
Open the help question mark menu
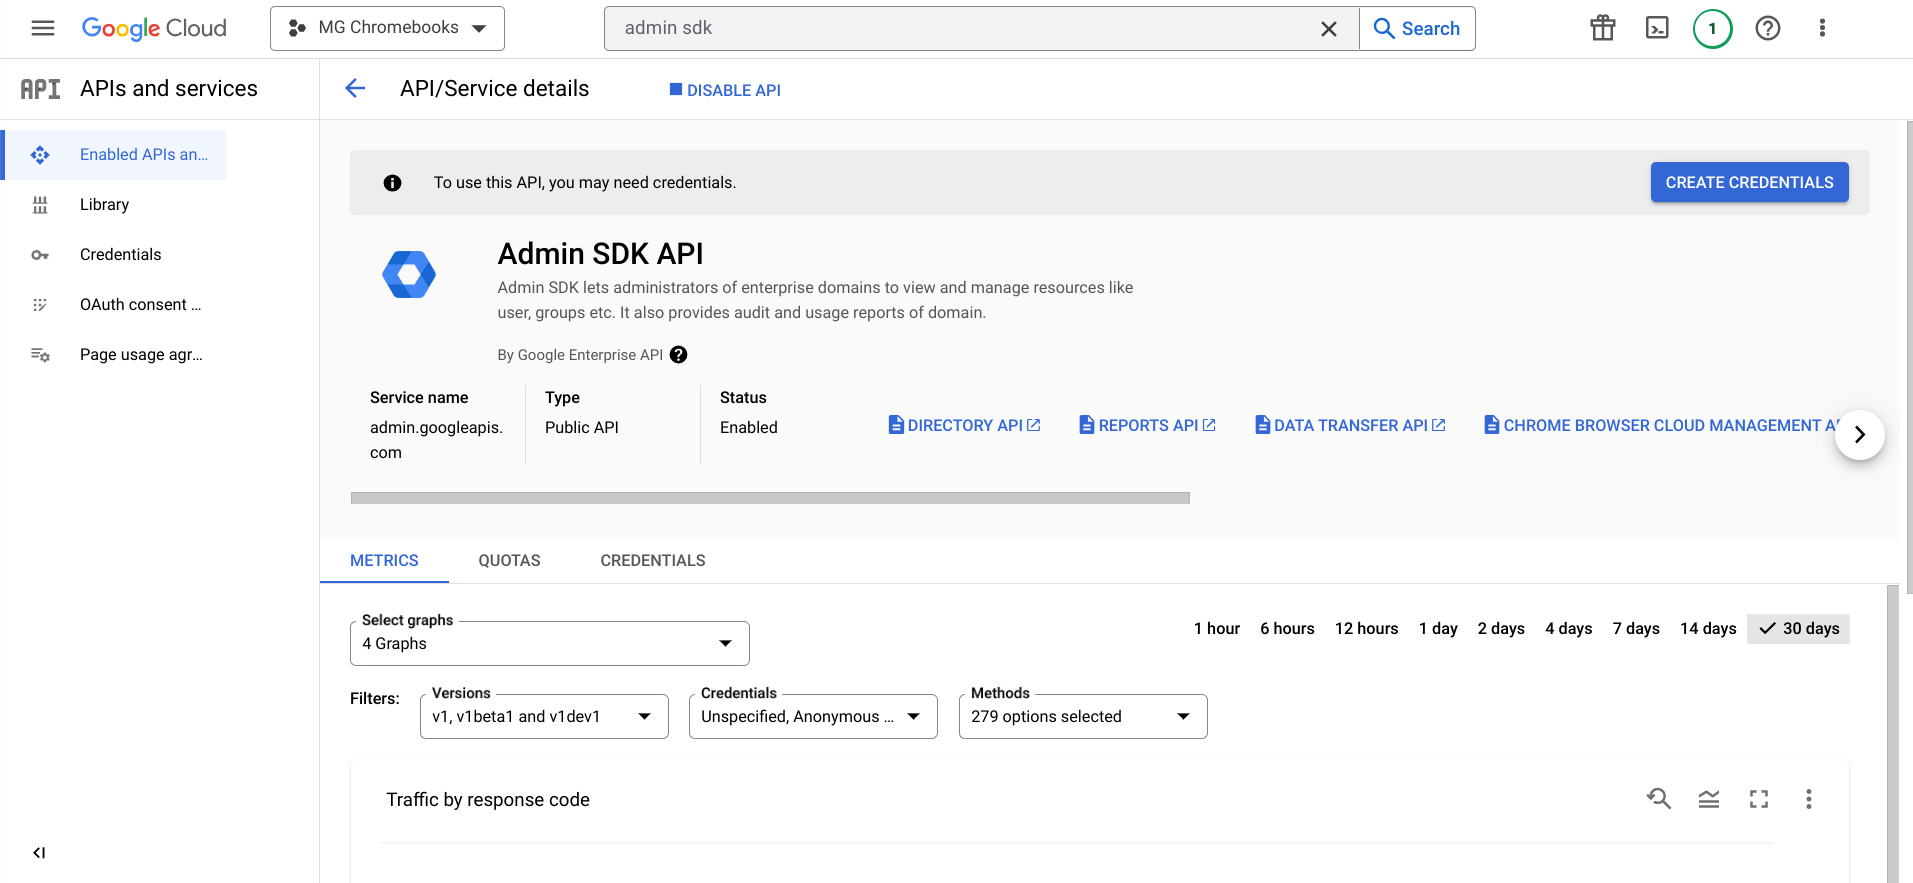(x=1768, y=28)
